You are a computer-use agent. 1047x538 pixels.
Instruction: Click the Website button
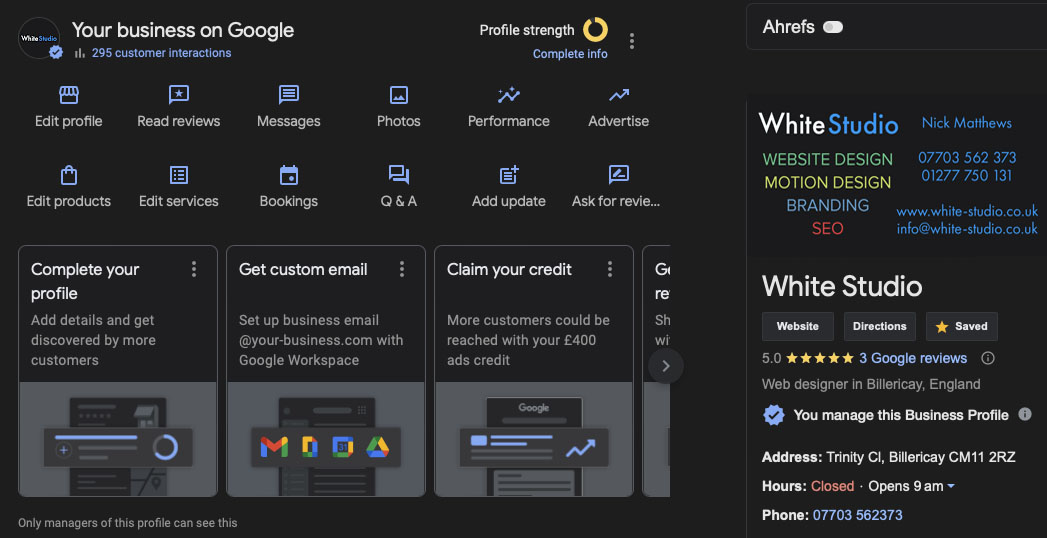tap(798, 326)
